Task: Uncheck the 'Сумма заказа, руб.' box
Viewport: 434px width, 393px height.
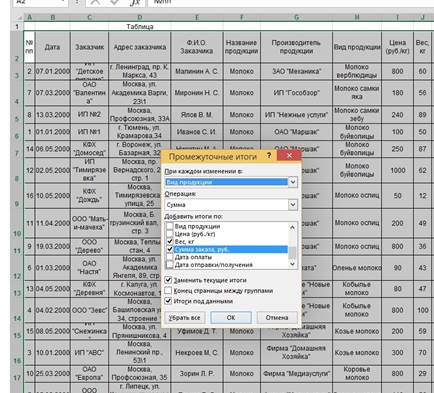Action: coord(169,249)
